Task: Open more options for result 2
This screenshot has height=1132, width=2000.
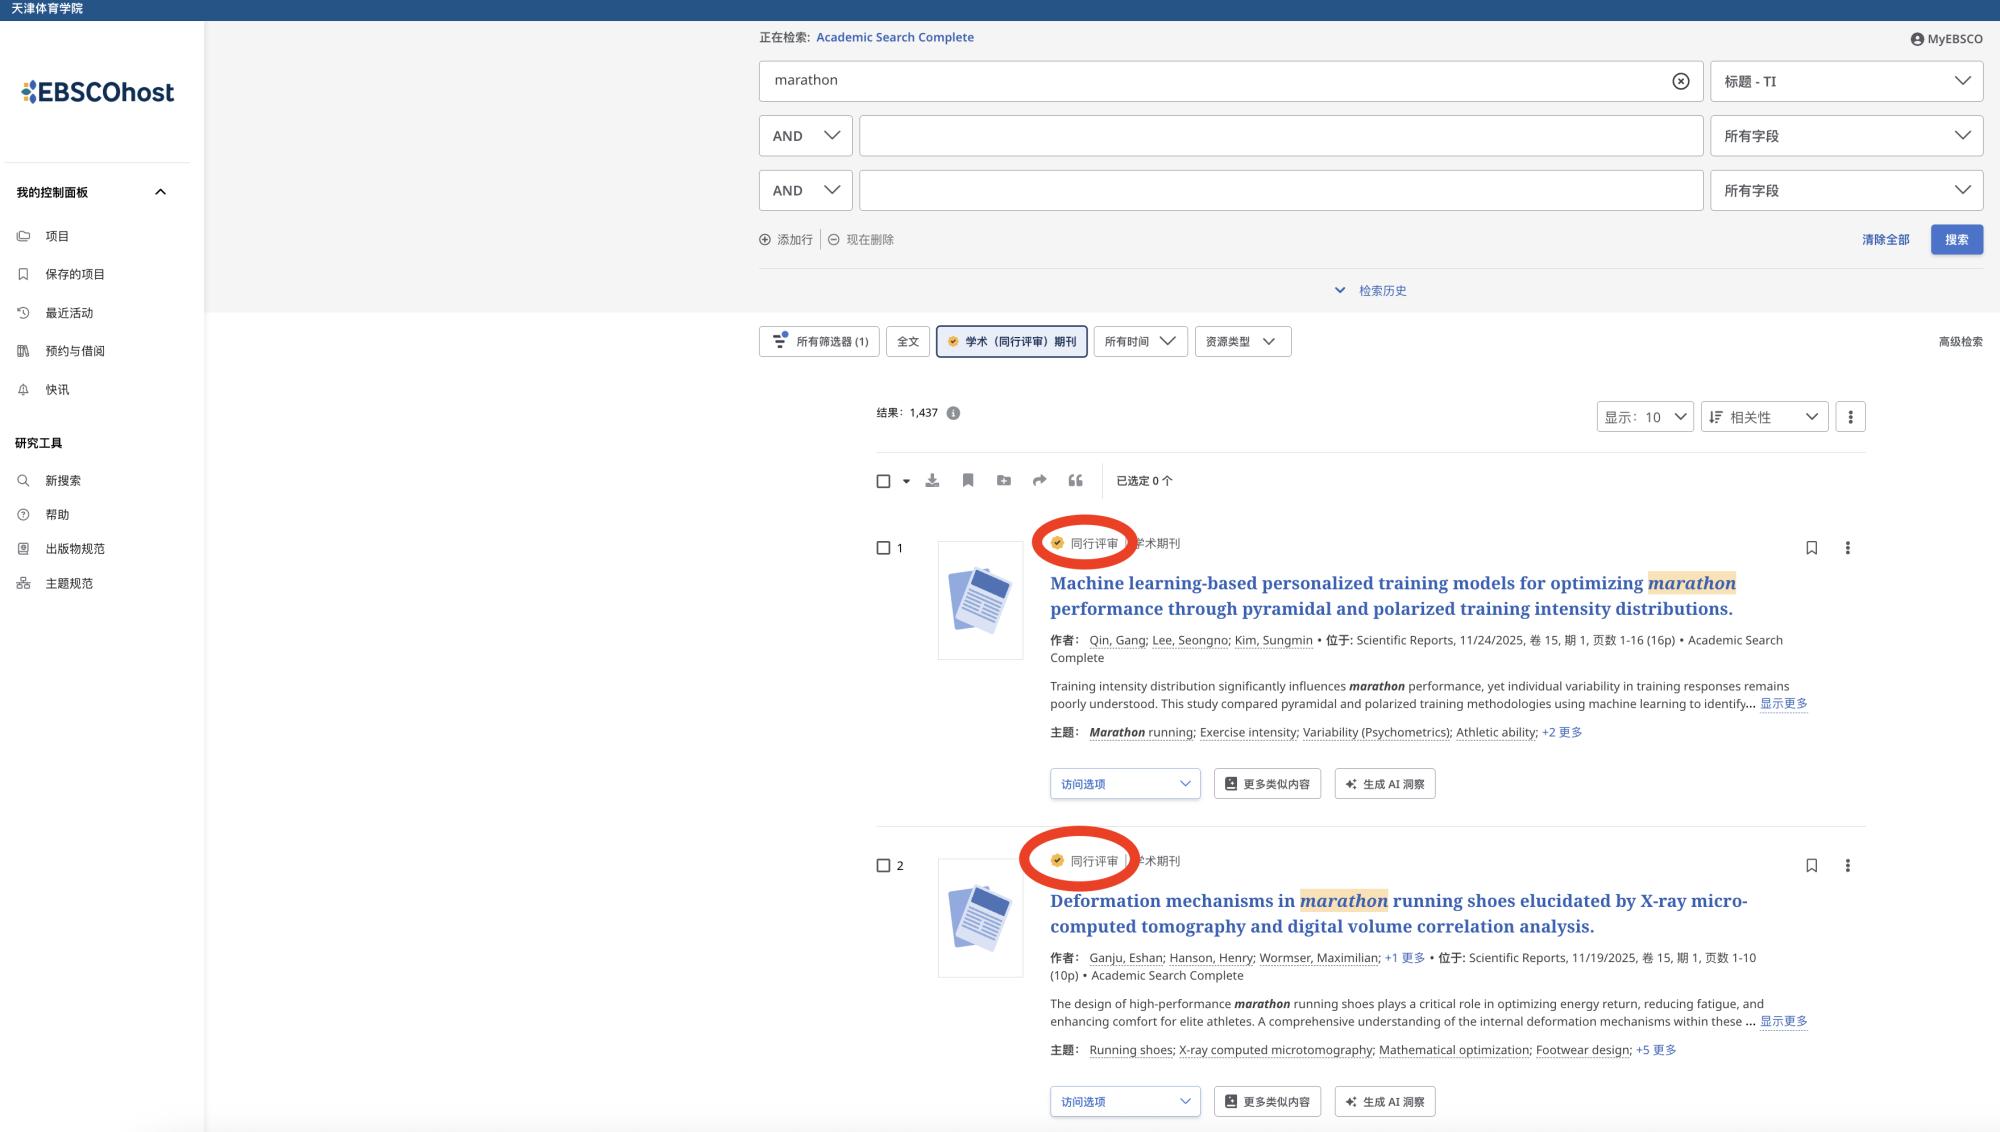Action: [1847, 866]
